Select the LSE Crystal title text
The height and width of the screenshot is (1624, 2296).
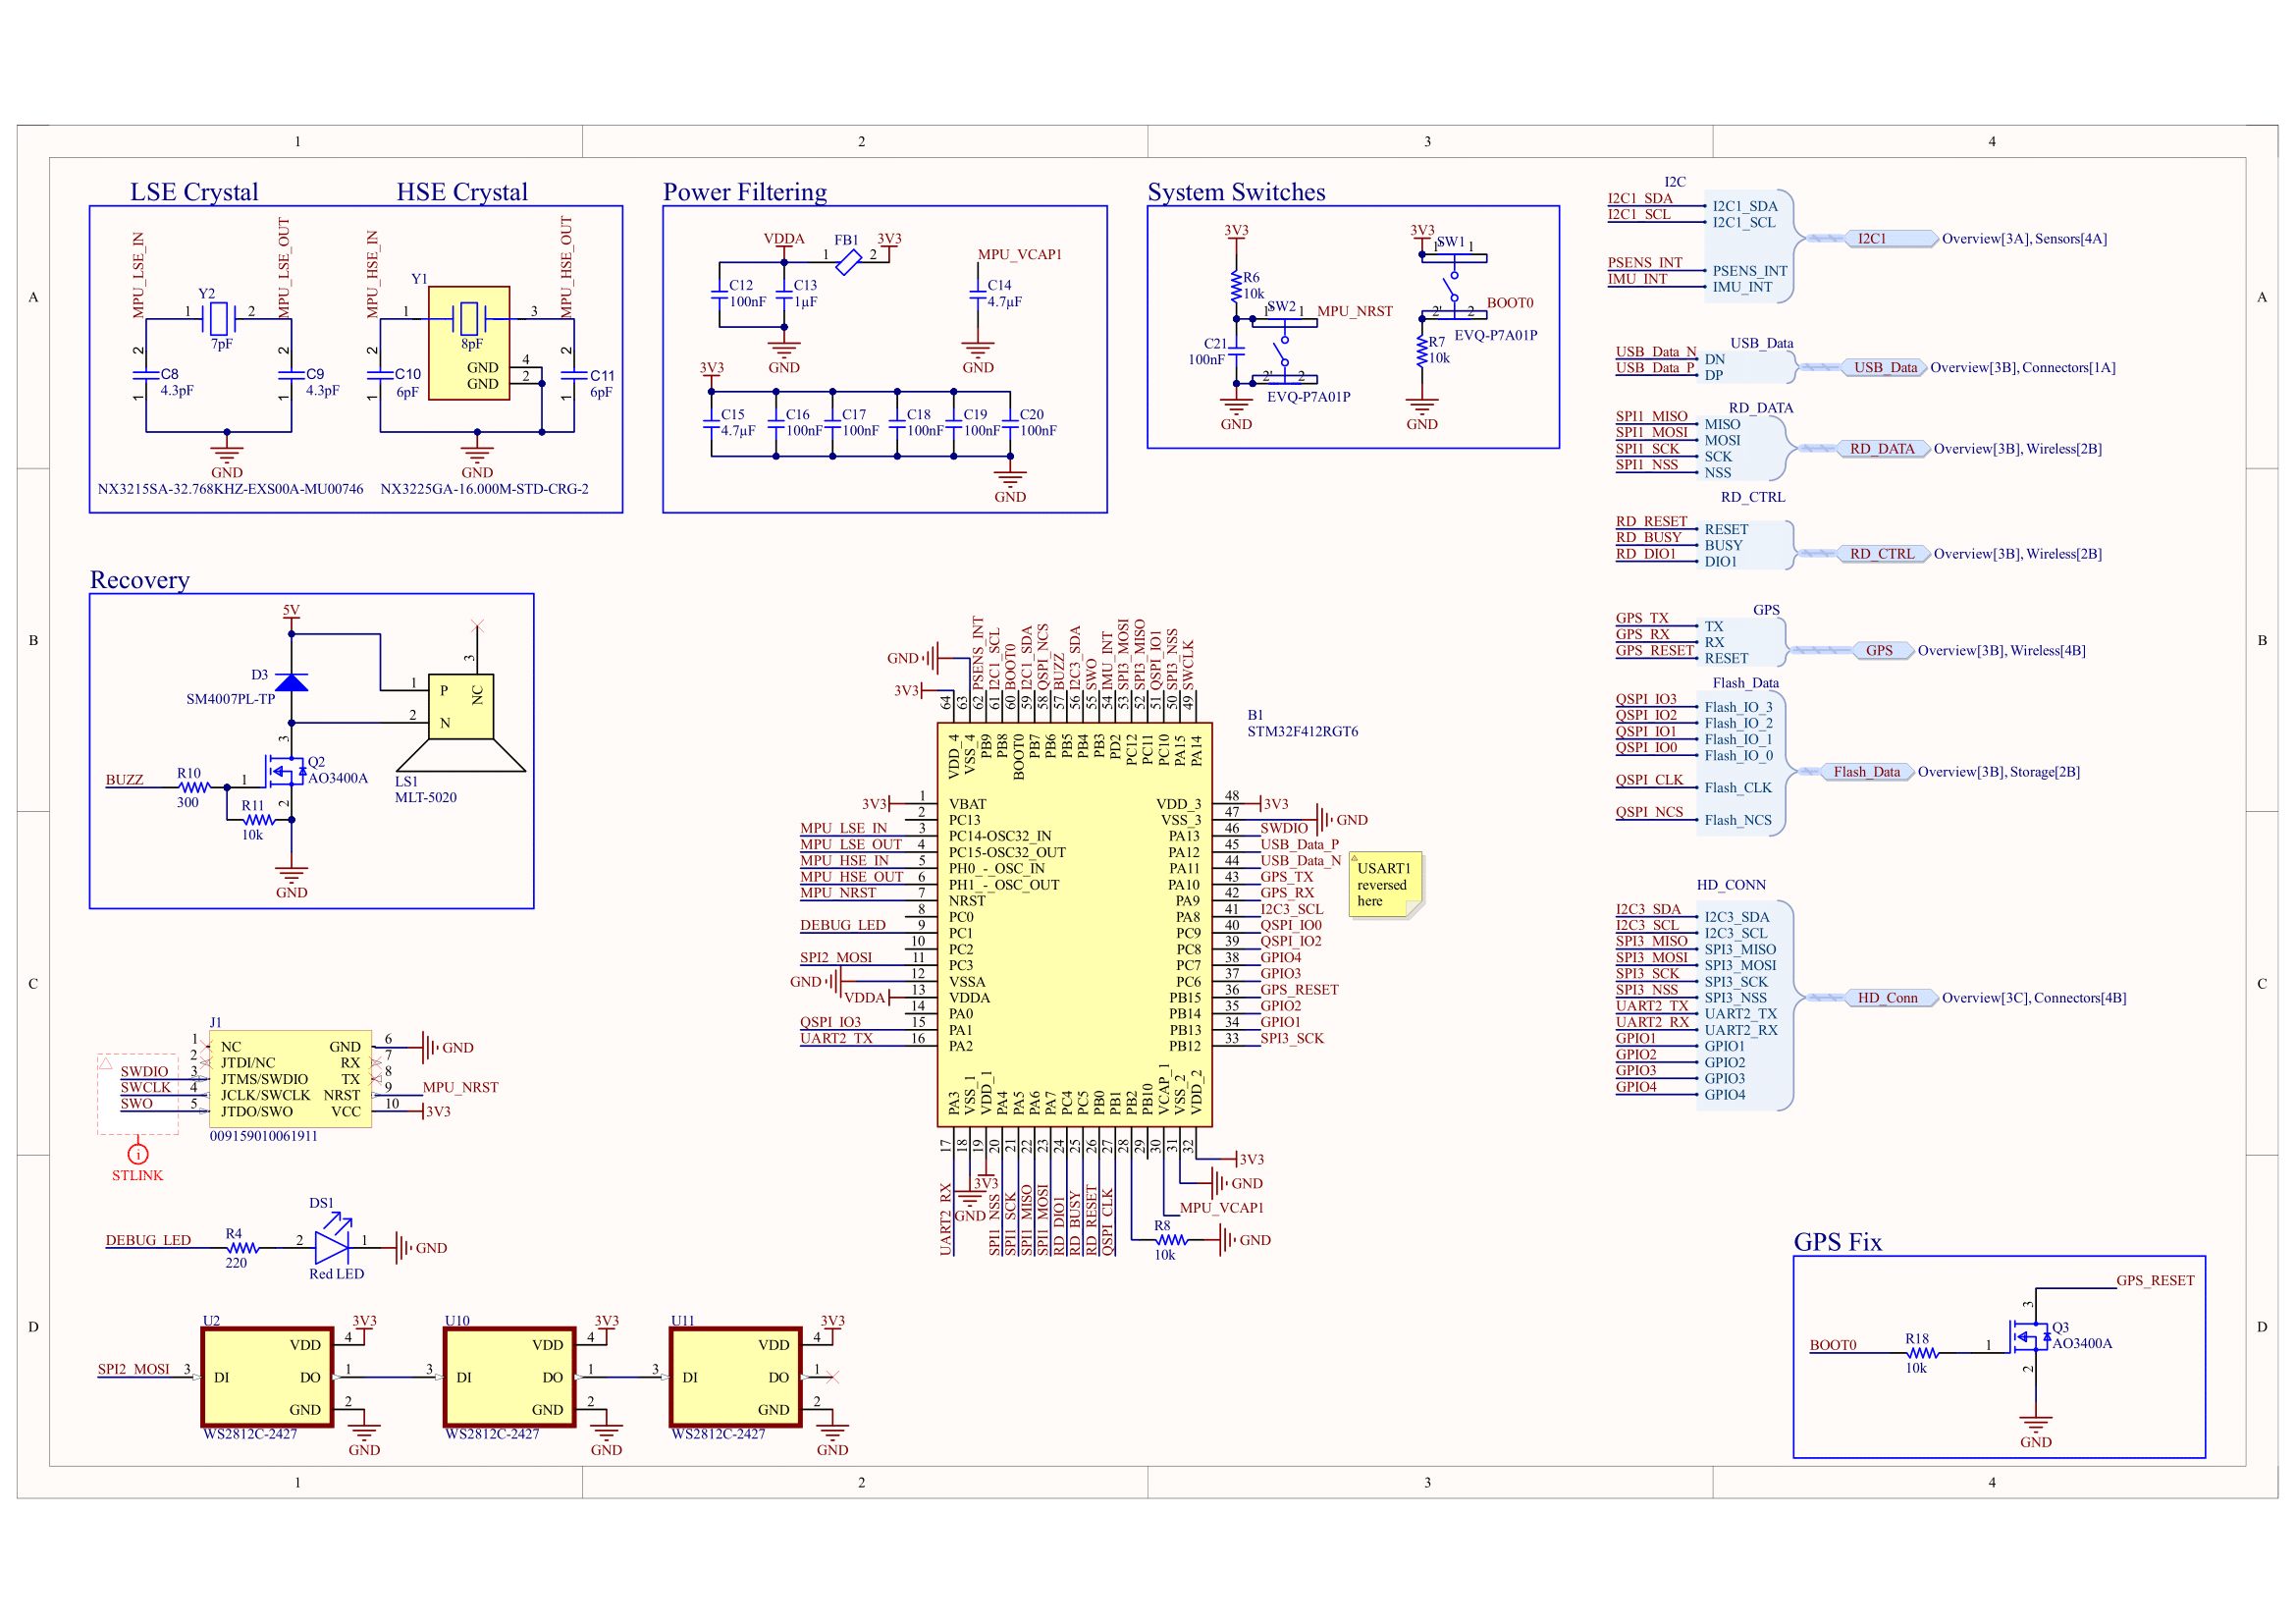(x=194, y=191)
